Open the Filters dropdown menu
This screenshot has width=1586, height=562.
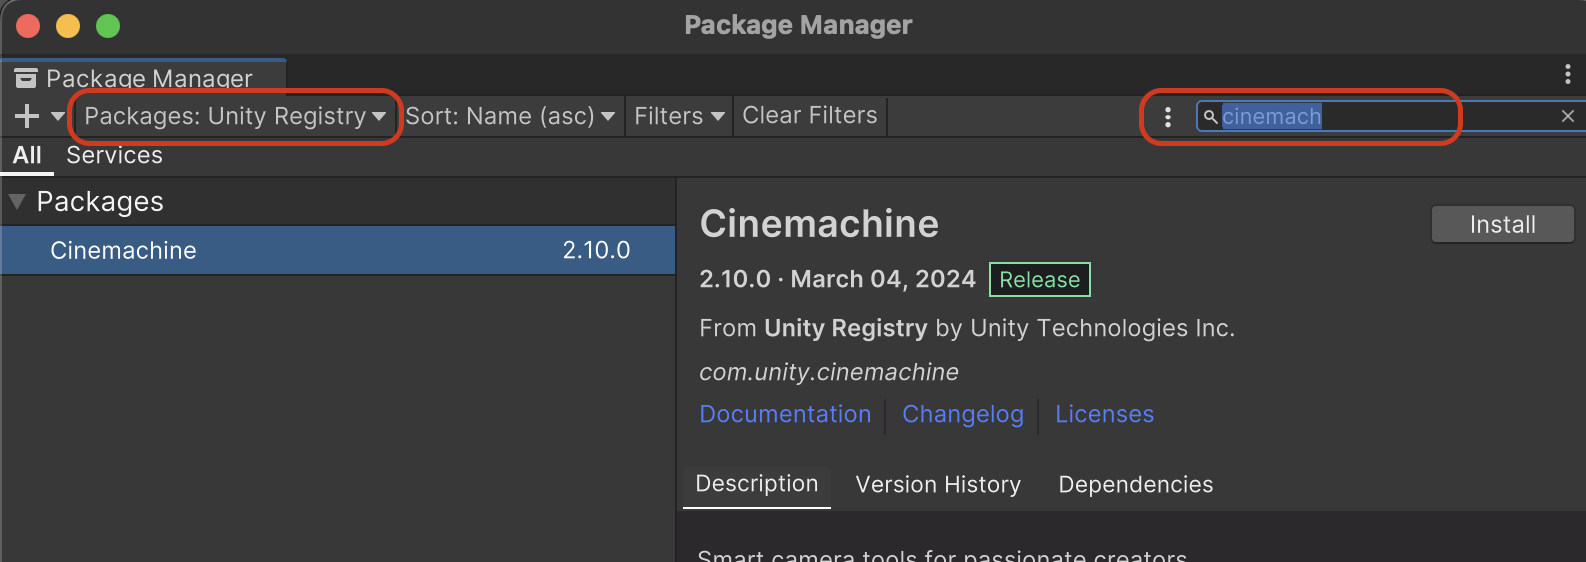point(679,116)
